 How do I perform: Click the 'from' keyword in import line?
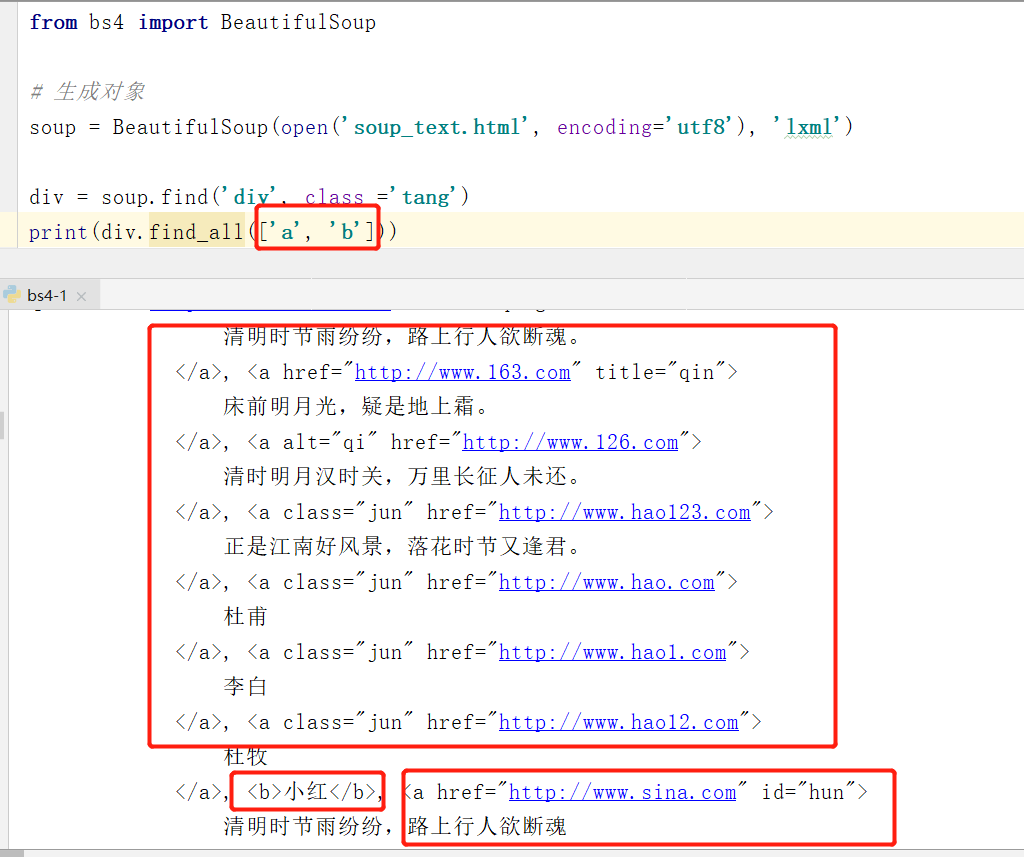54,22
